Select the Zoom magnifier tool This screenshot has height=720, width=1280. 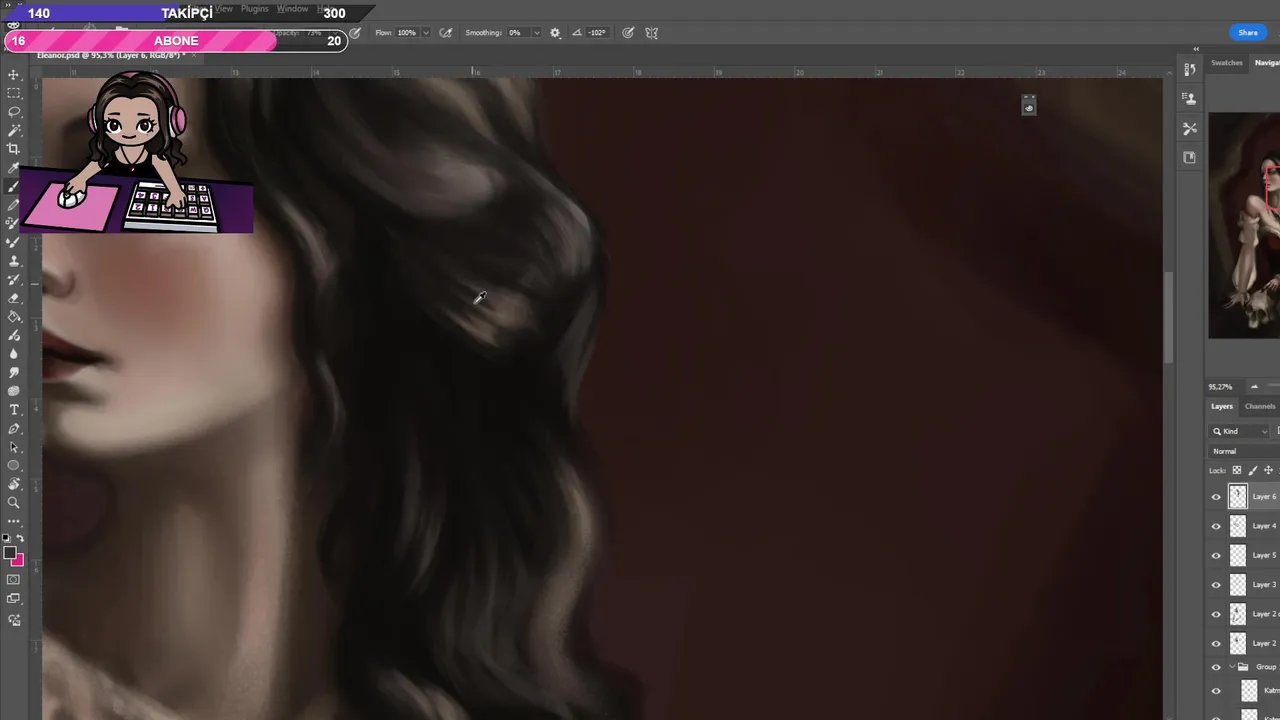pos(14,503)
